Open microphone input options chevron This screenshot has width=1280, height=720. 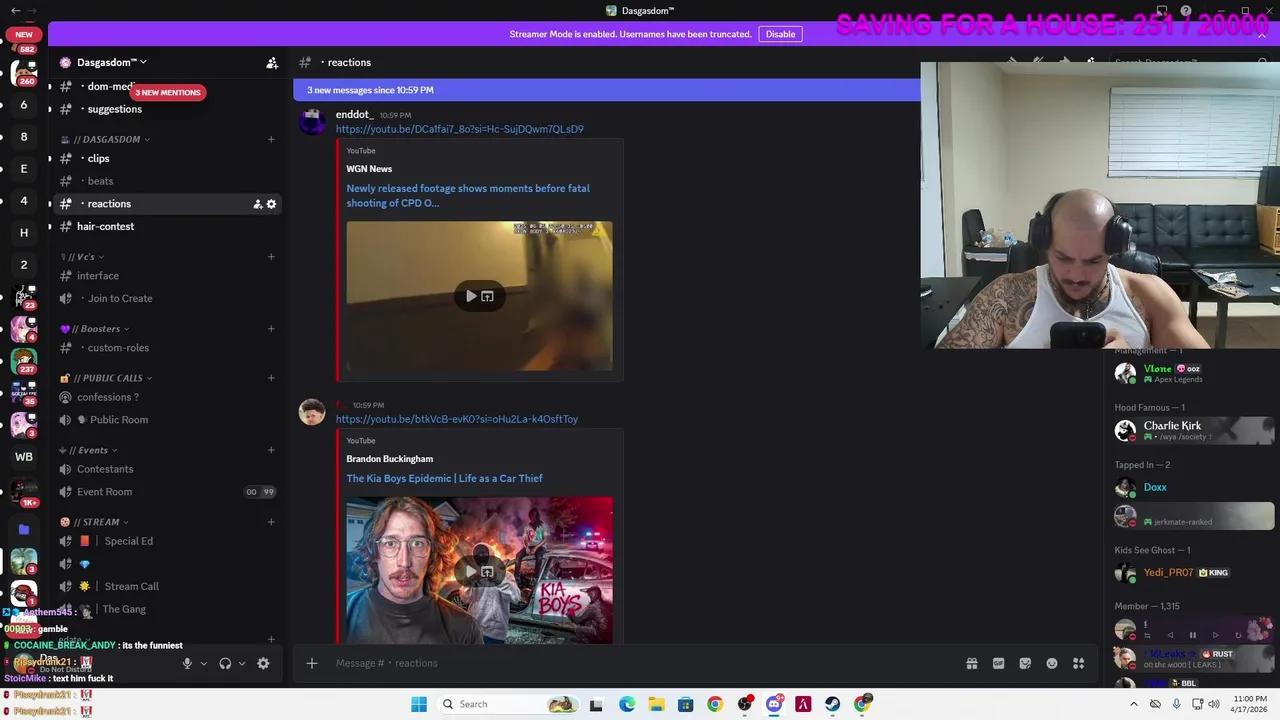pyautogui.click(x=203, y=663)
